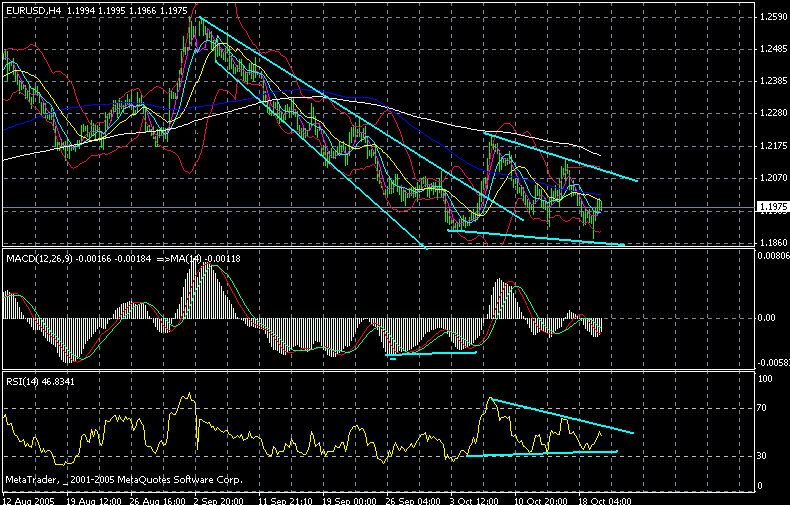
Task: Select the cyan trendline under MACD histogram lows
Action: coord(431,354)
